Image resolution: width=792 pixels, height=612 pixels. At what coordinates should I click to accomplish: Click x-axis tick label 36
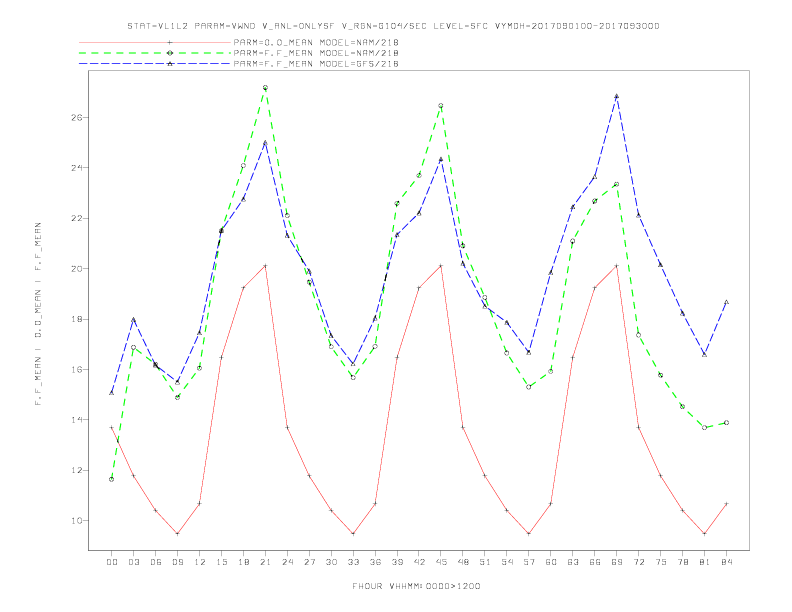375,562
